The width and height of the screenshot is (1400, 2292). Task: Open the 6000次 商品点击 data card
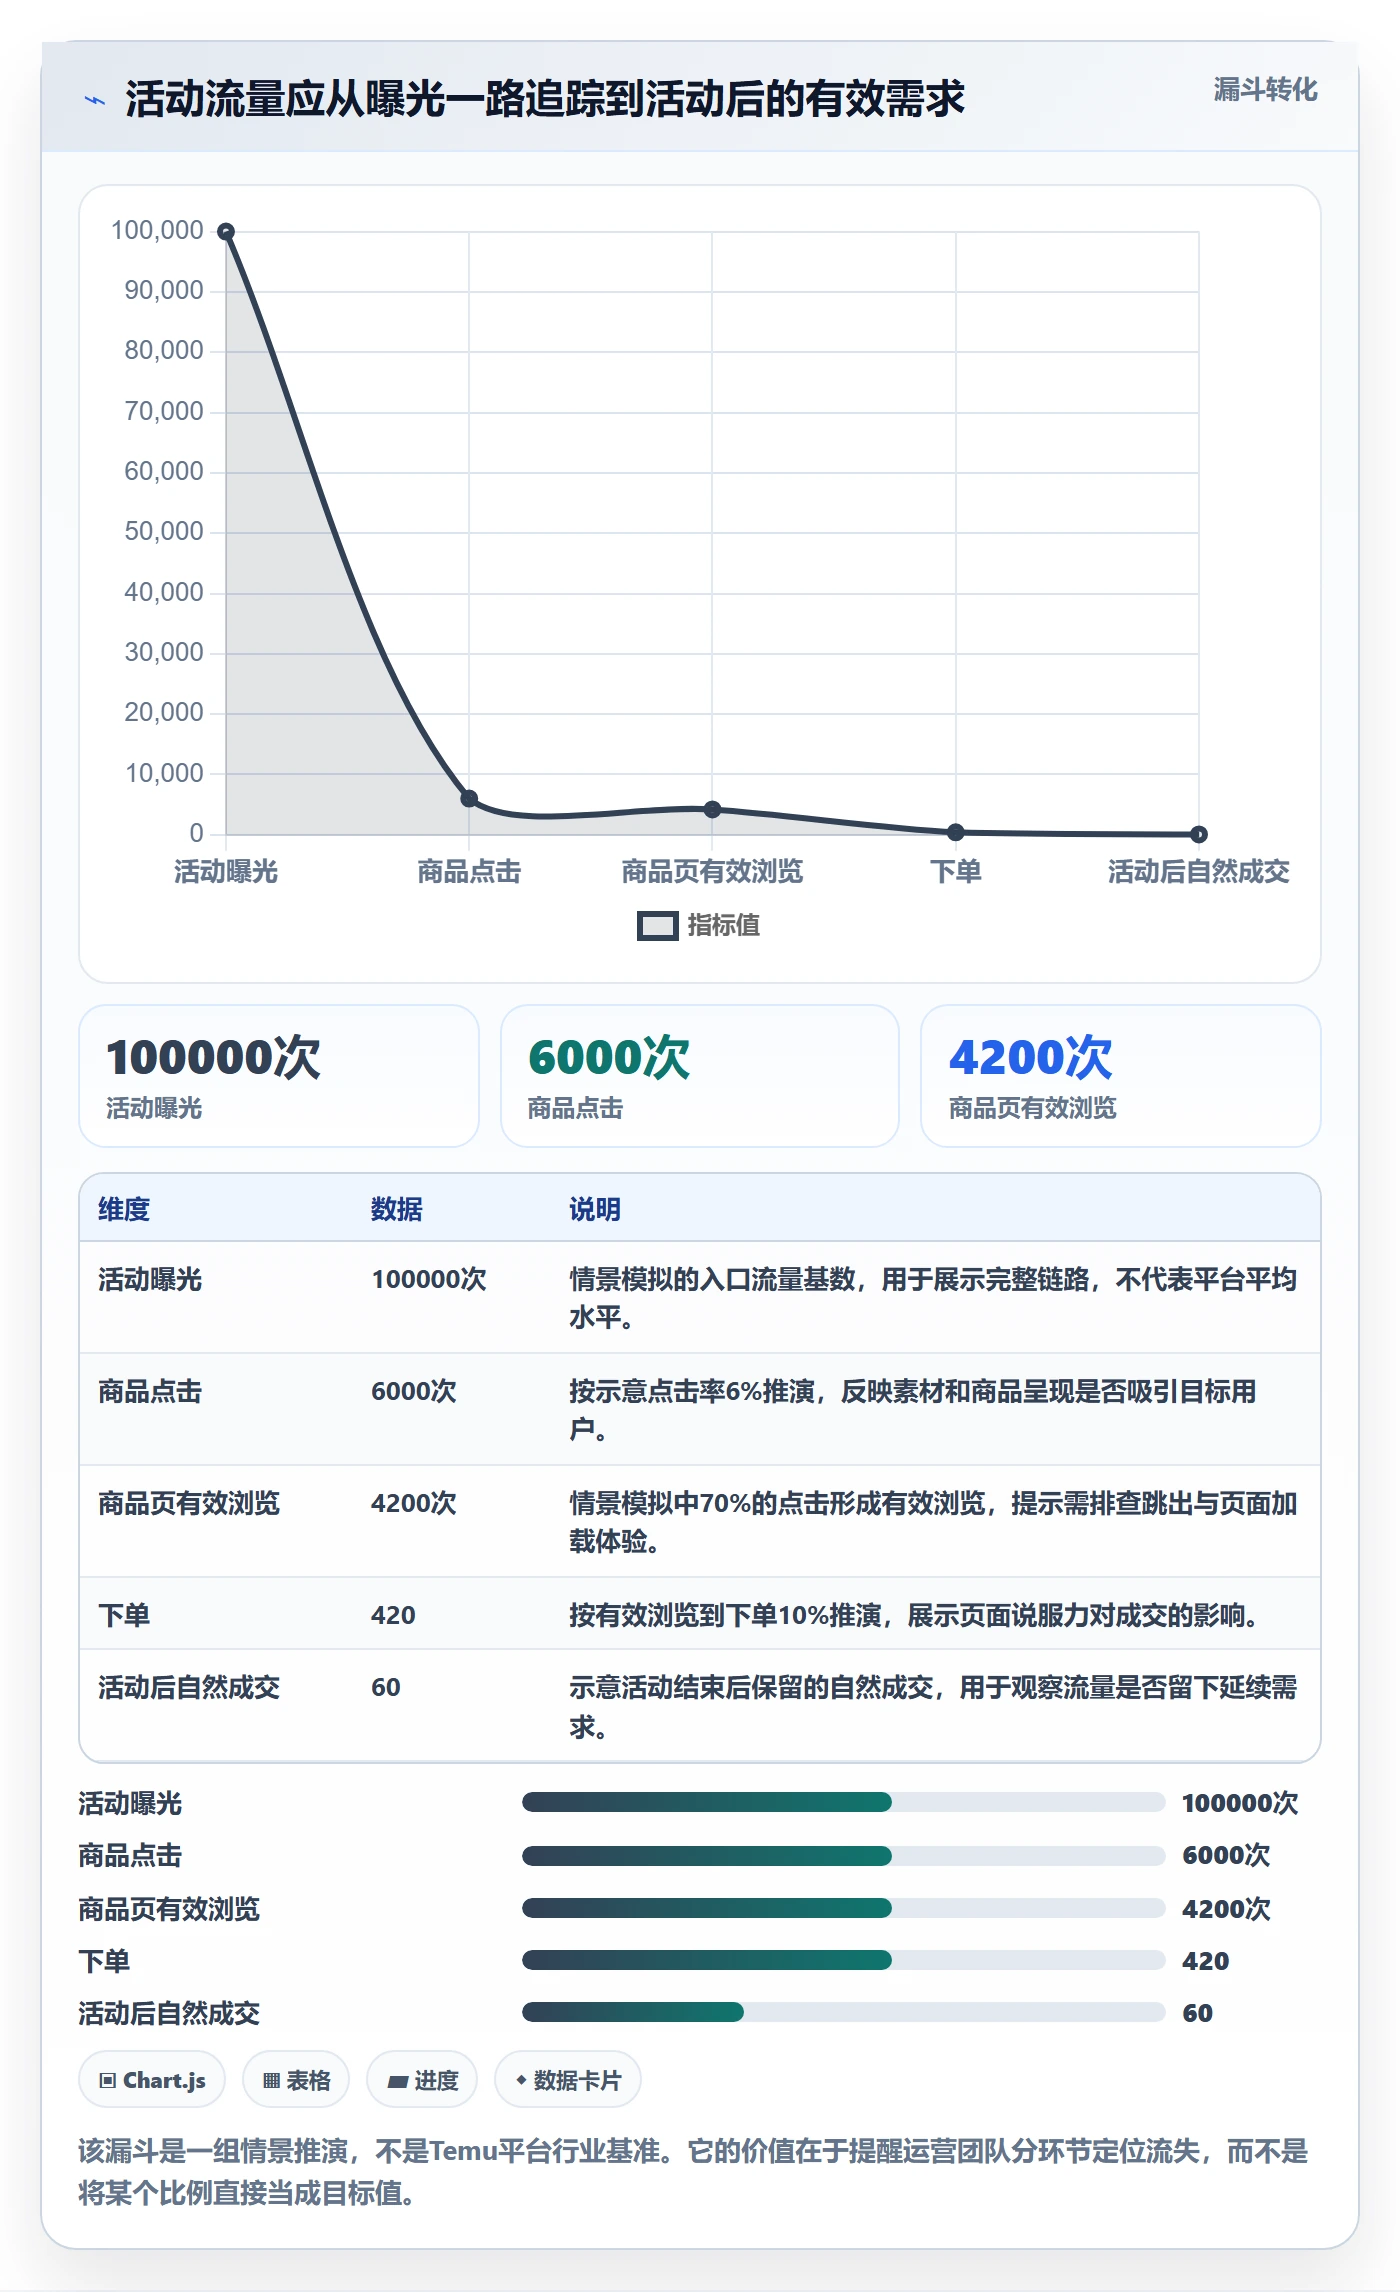(700, 1076)
